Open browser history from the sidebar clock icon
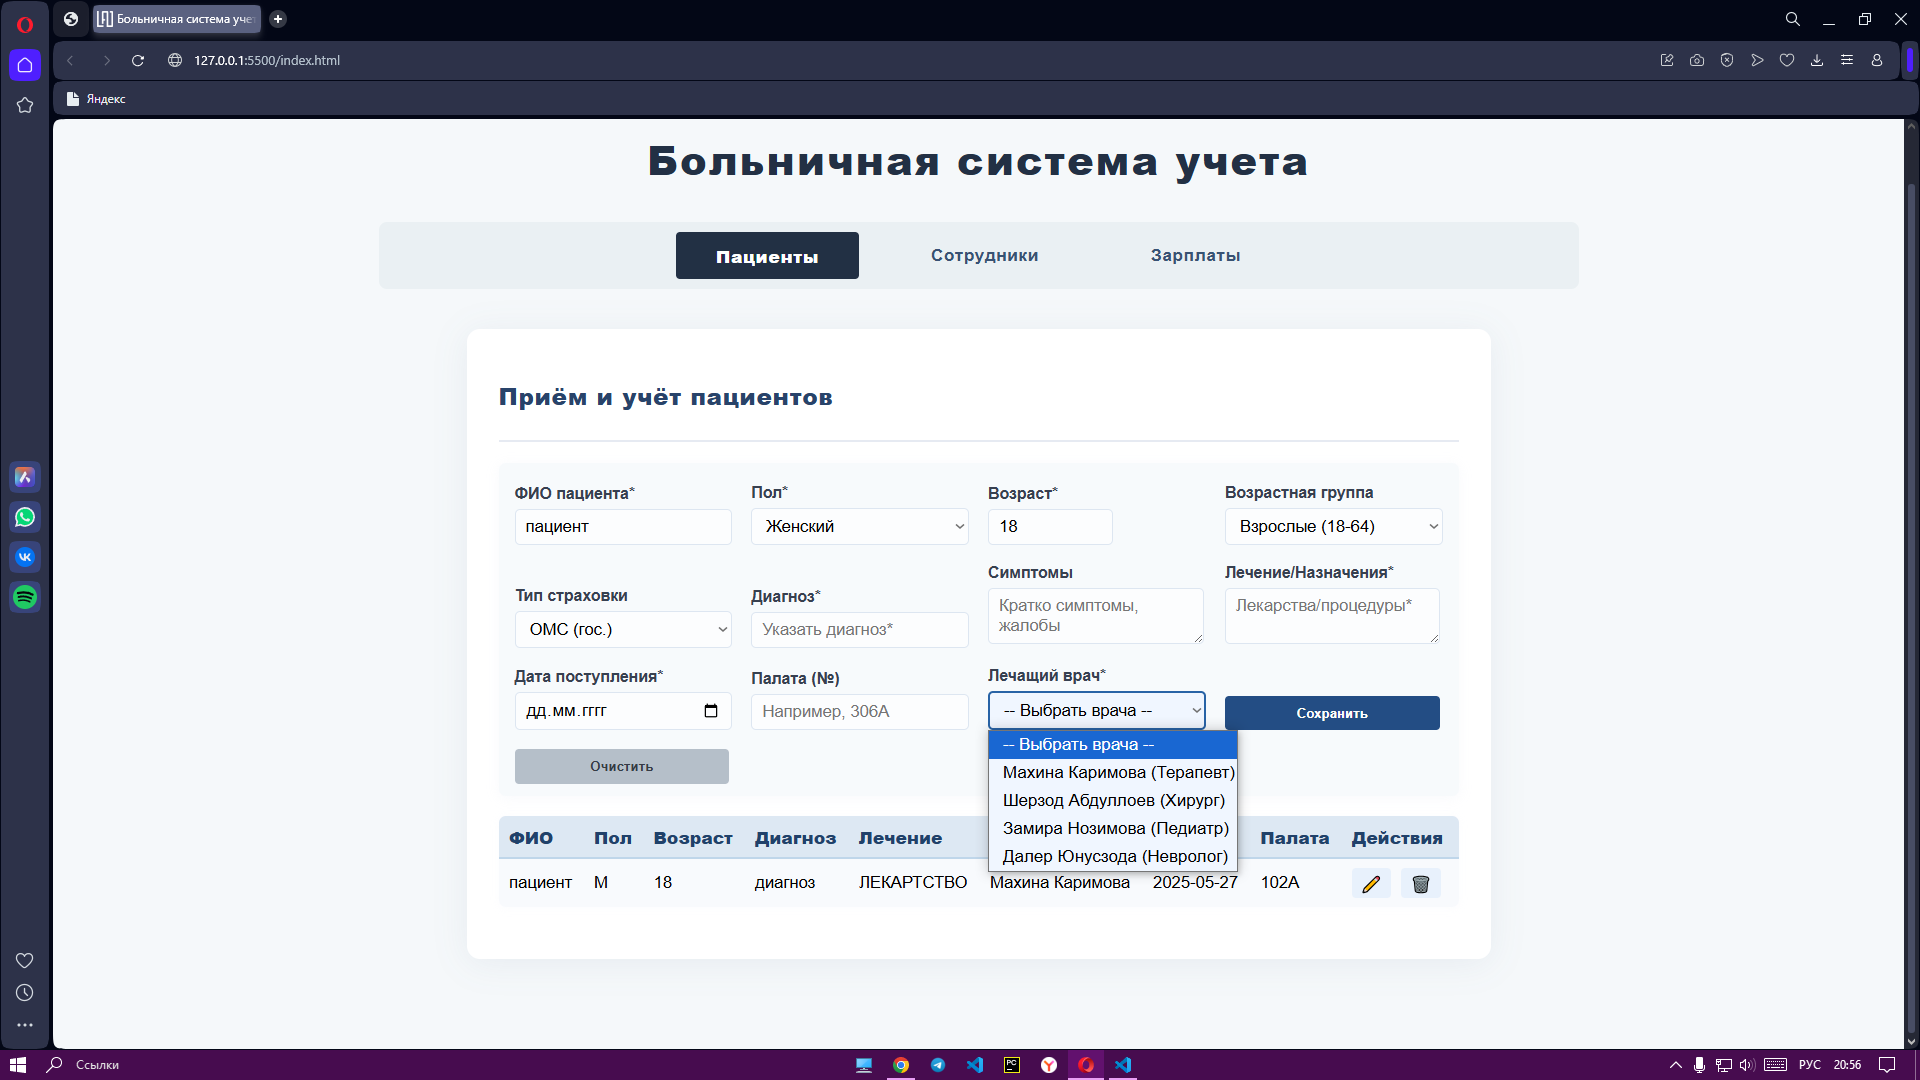Screen dimensions: 1920x1080 (x=25, y=992)
